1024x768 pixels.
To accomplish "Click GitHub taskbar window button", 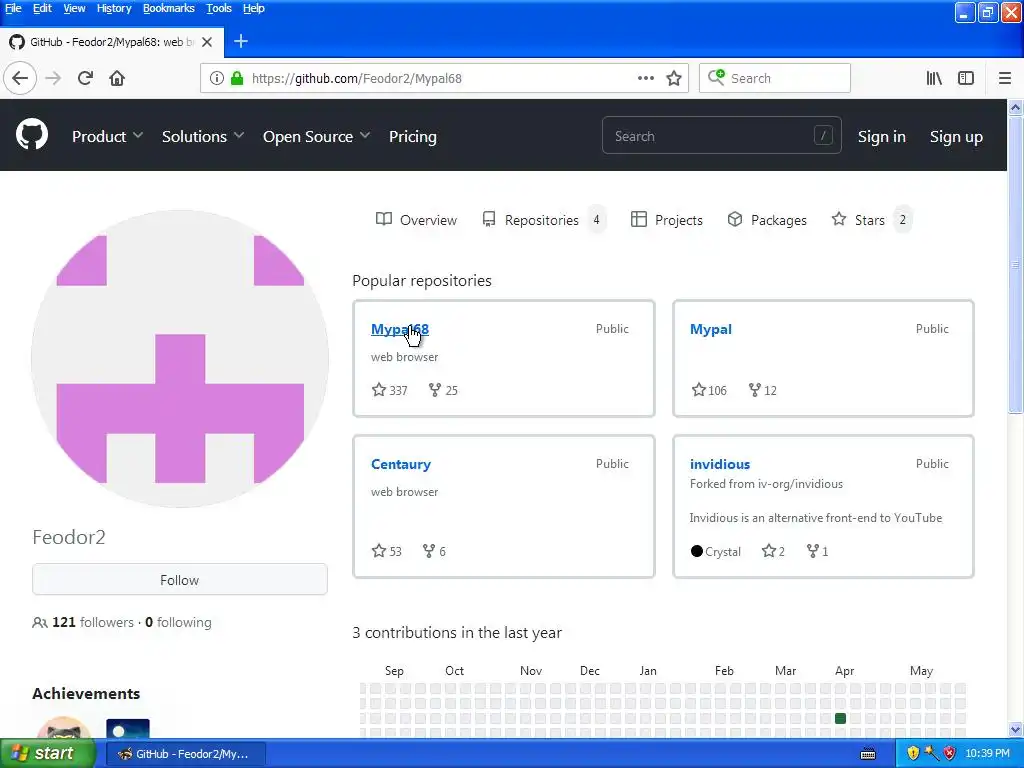I will click(x=185, y=754).
